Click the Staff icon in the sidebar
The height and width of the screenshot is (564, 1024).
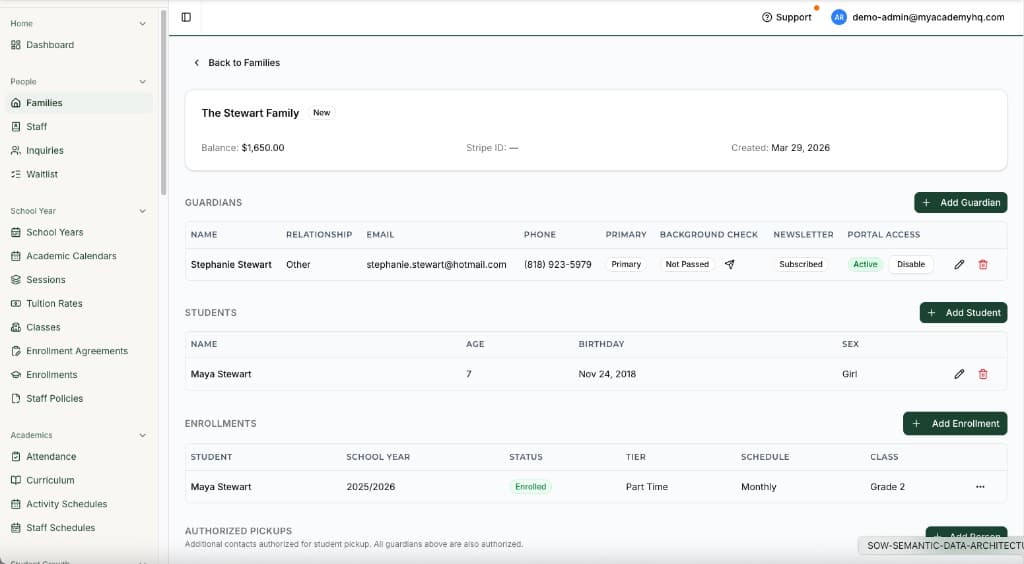[x=16, y=127]
